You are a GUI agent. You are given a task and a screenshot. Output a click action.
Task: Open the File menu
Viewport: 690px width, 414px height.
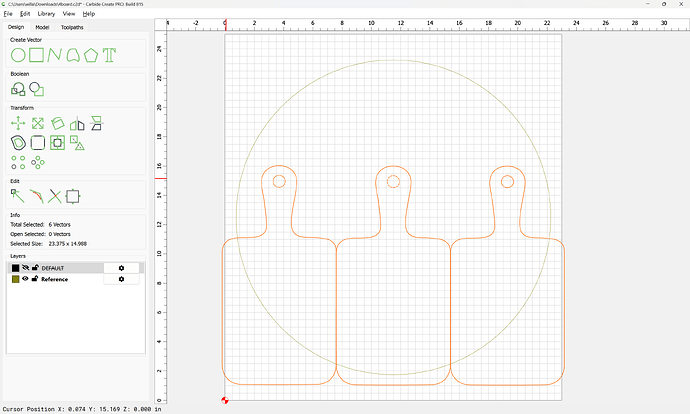pyautogui.click(x=8, y=14)
